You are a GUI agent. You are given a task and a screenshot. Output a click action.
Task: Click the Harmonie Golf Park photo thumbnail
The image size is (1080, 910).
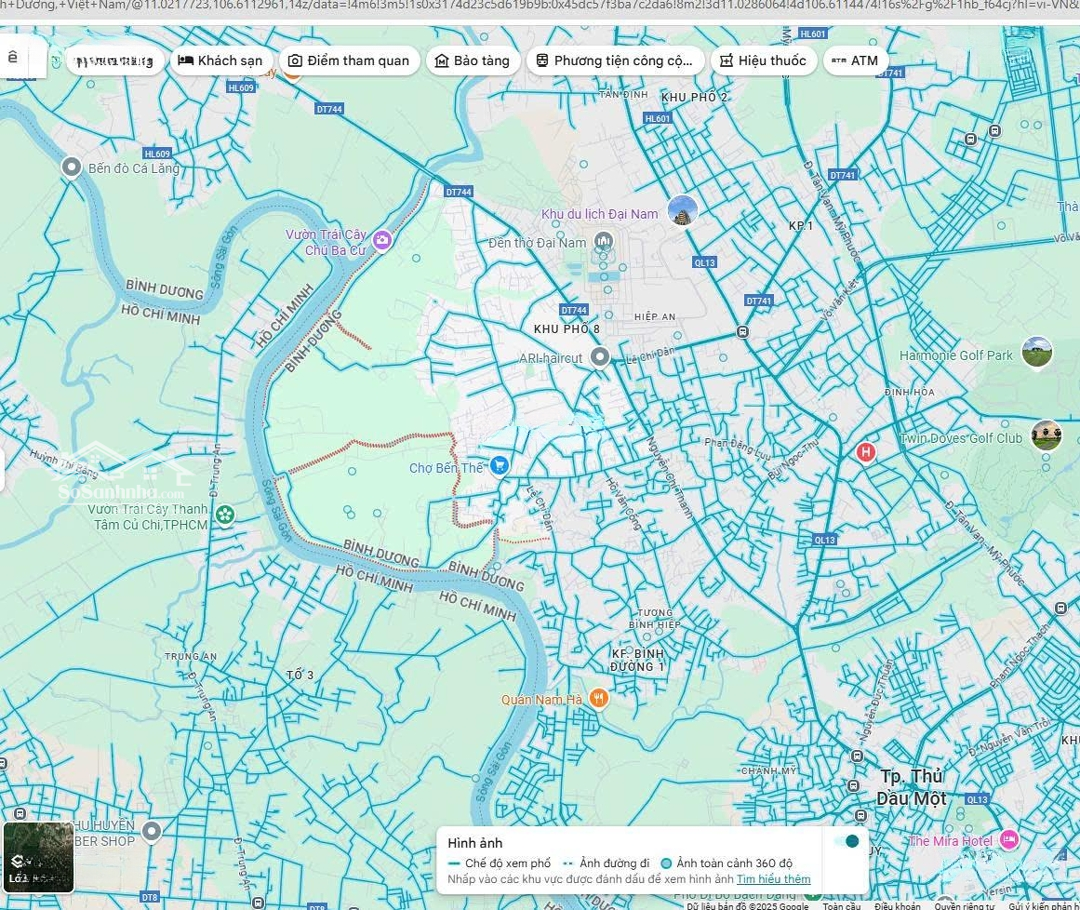1037,352
